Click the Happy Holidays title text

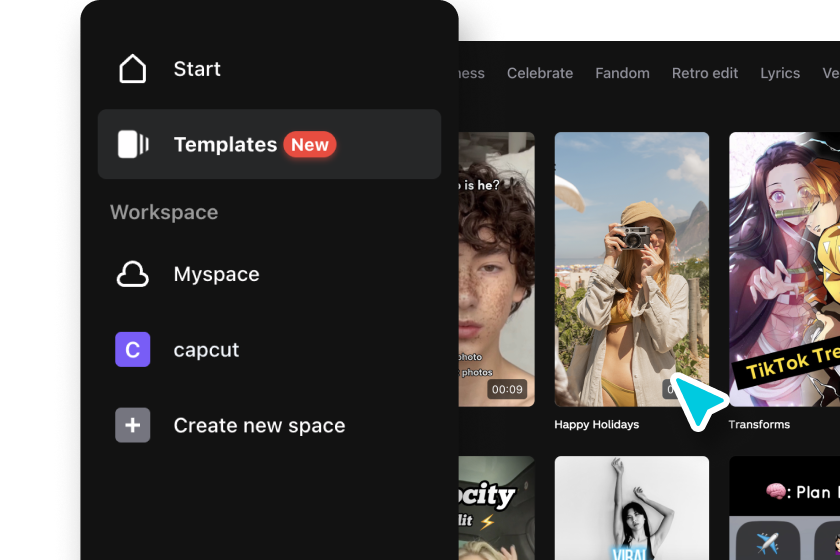597,424
